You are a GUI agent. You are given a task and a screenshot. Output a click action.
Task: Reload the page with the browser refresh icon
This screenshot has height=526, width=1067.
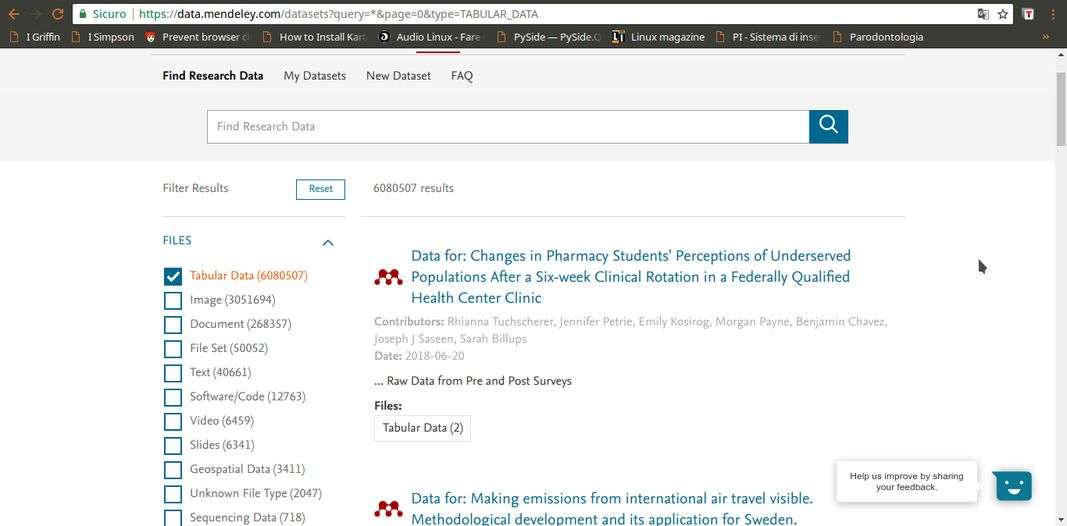point(57,14)
